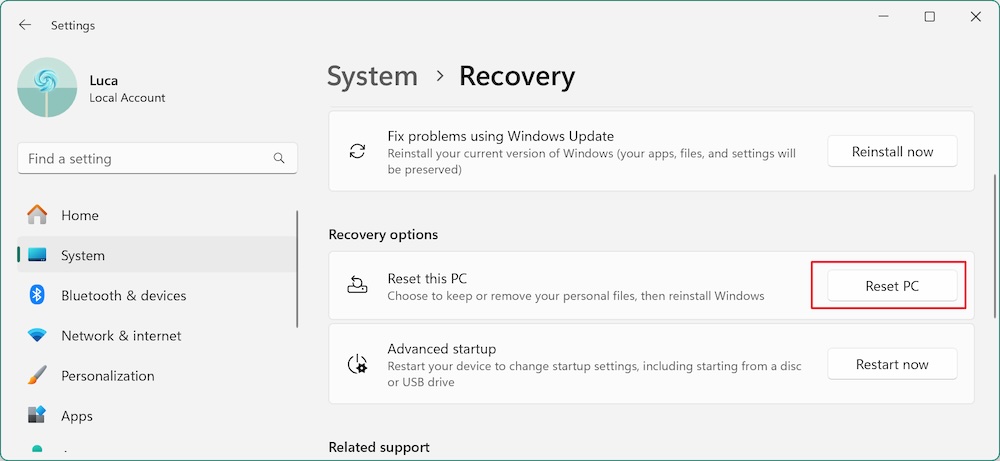Click the System monitor icon
The width and height of the screenshot is (1000, 461).
37,256
